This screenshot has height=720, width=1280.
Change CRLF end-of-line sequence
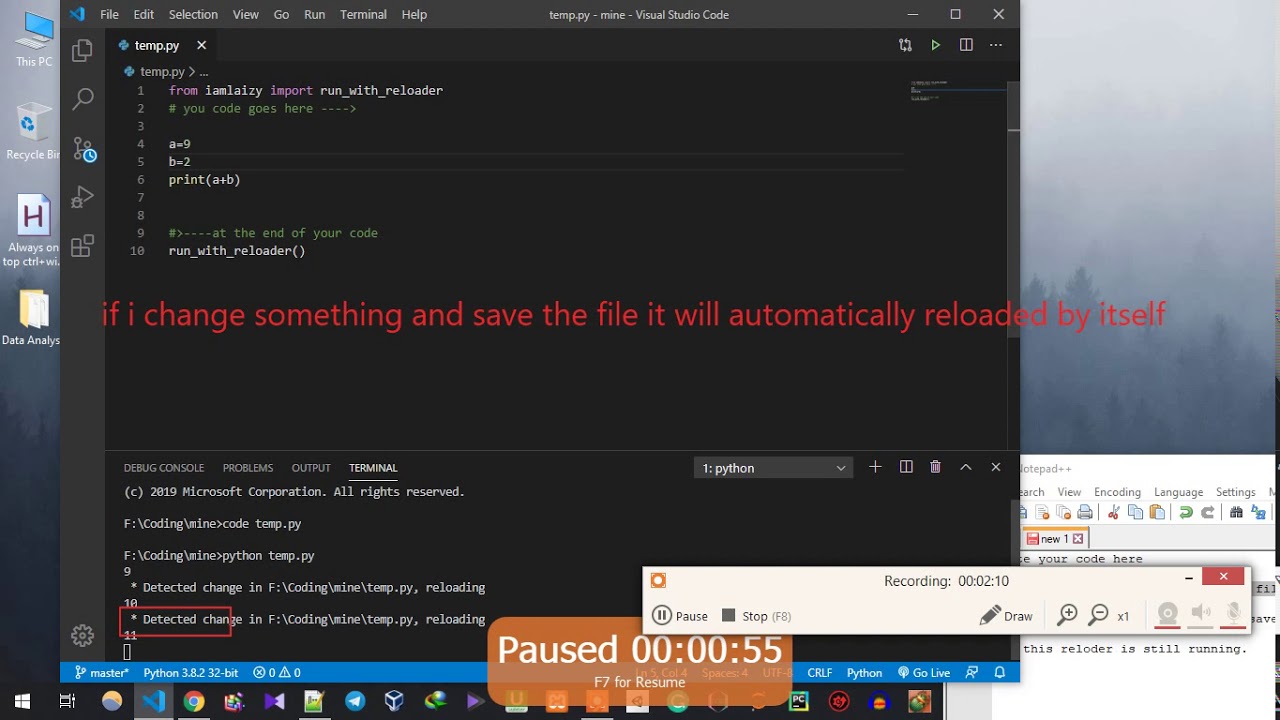820,673
